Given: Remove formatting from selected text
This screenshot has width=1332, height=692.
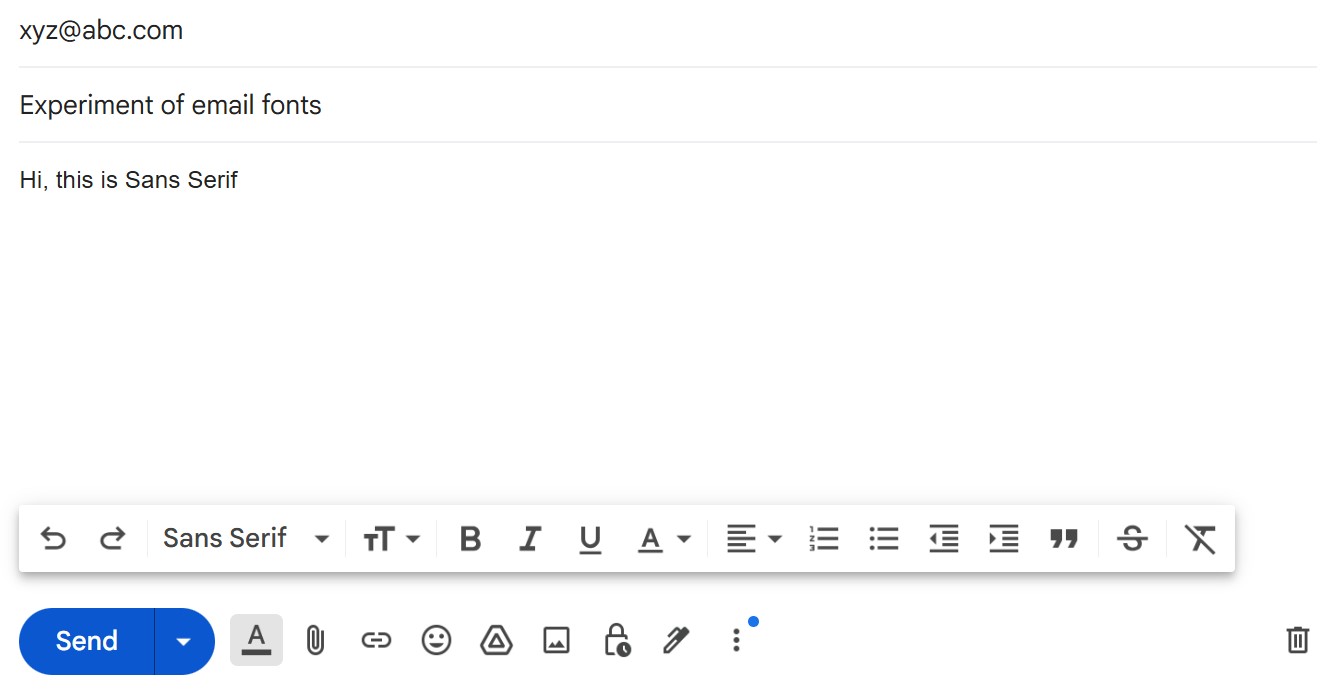Looking at the screenshot, I should point(1200,538).
